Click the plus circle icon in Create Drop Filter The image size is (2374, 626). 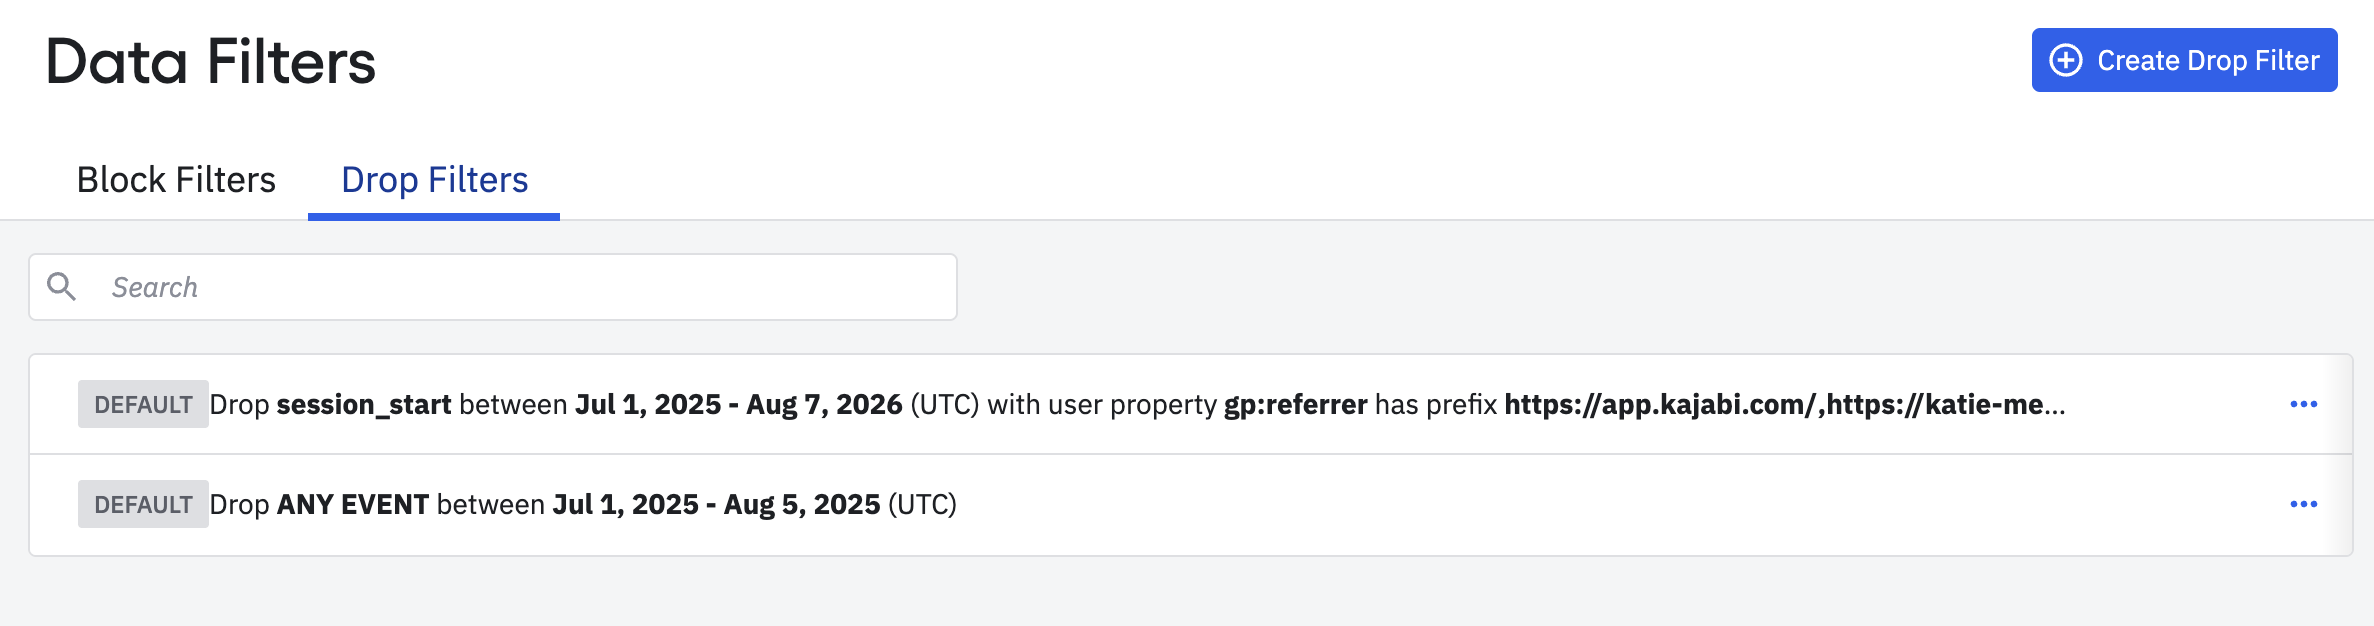click(x=2066, y=60)
